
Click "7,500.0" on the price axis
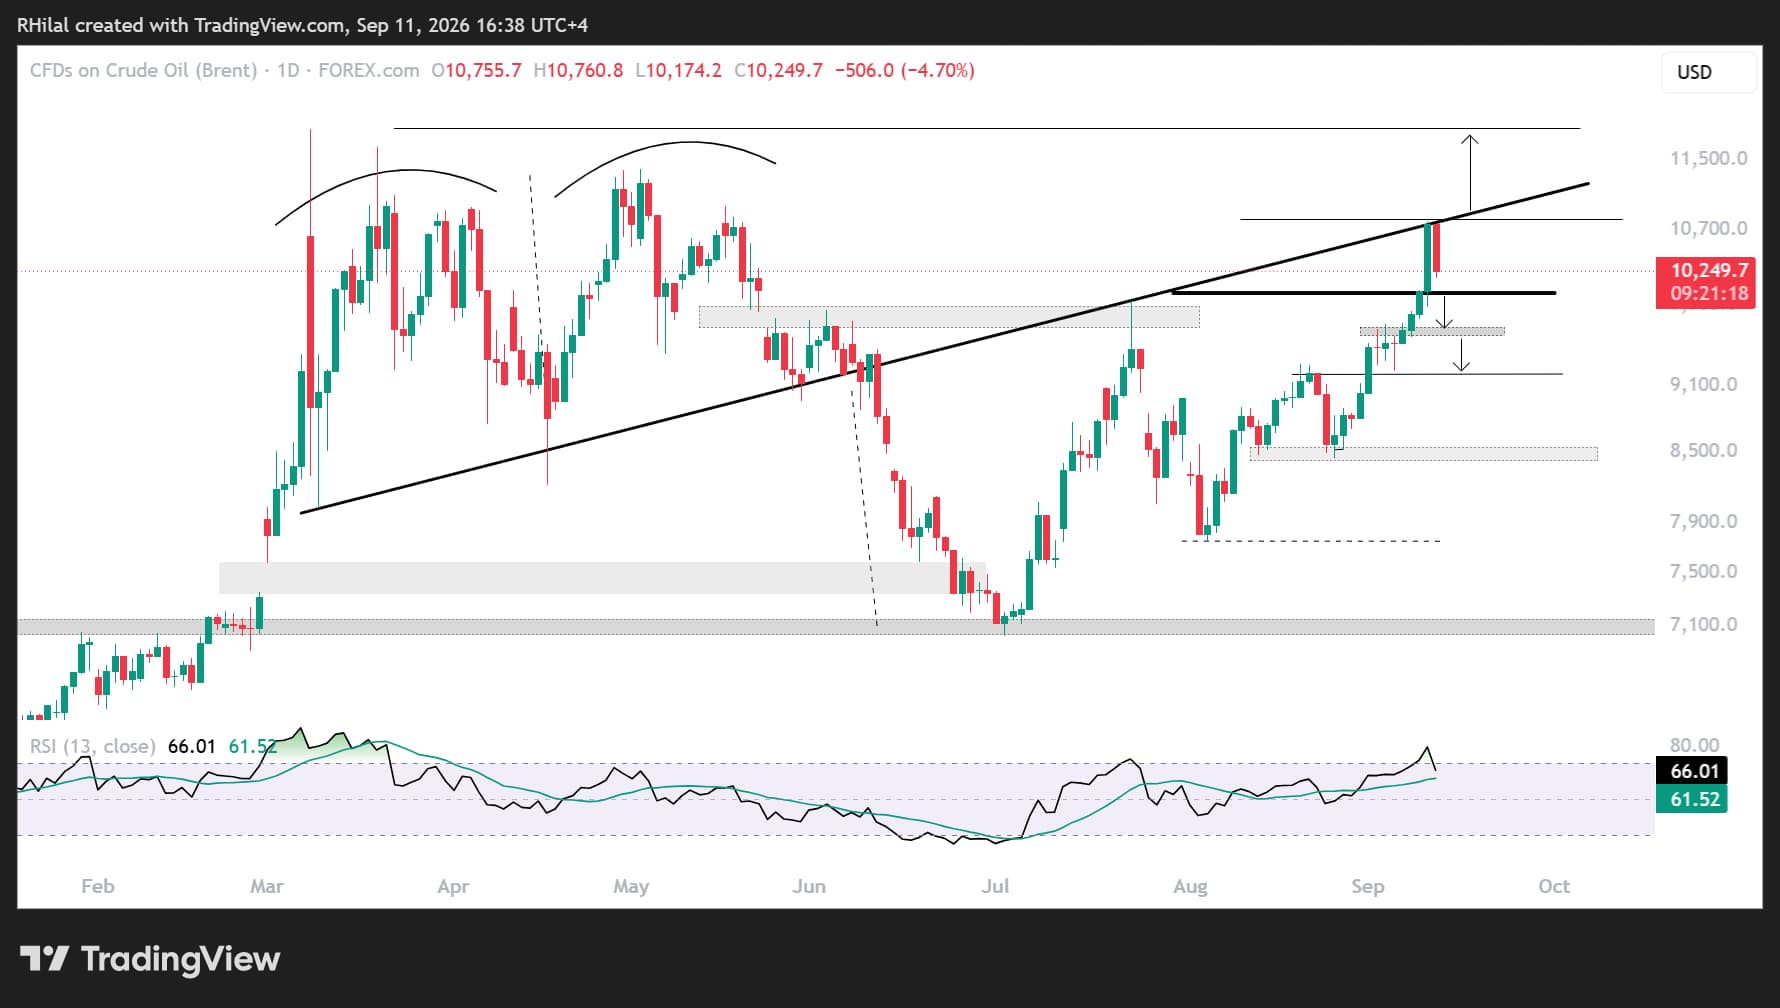pyautogui.click(x=1703, y=571)
